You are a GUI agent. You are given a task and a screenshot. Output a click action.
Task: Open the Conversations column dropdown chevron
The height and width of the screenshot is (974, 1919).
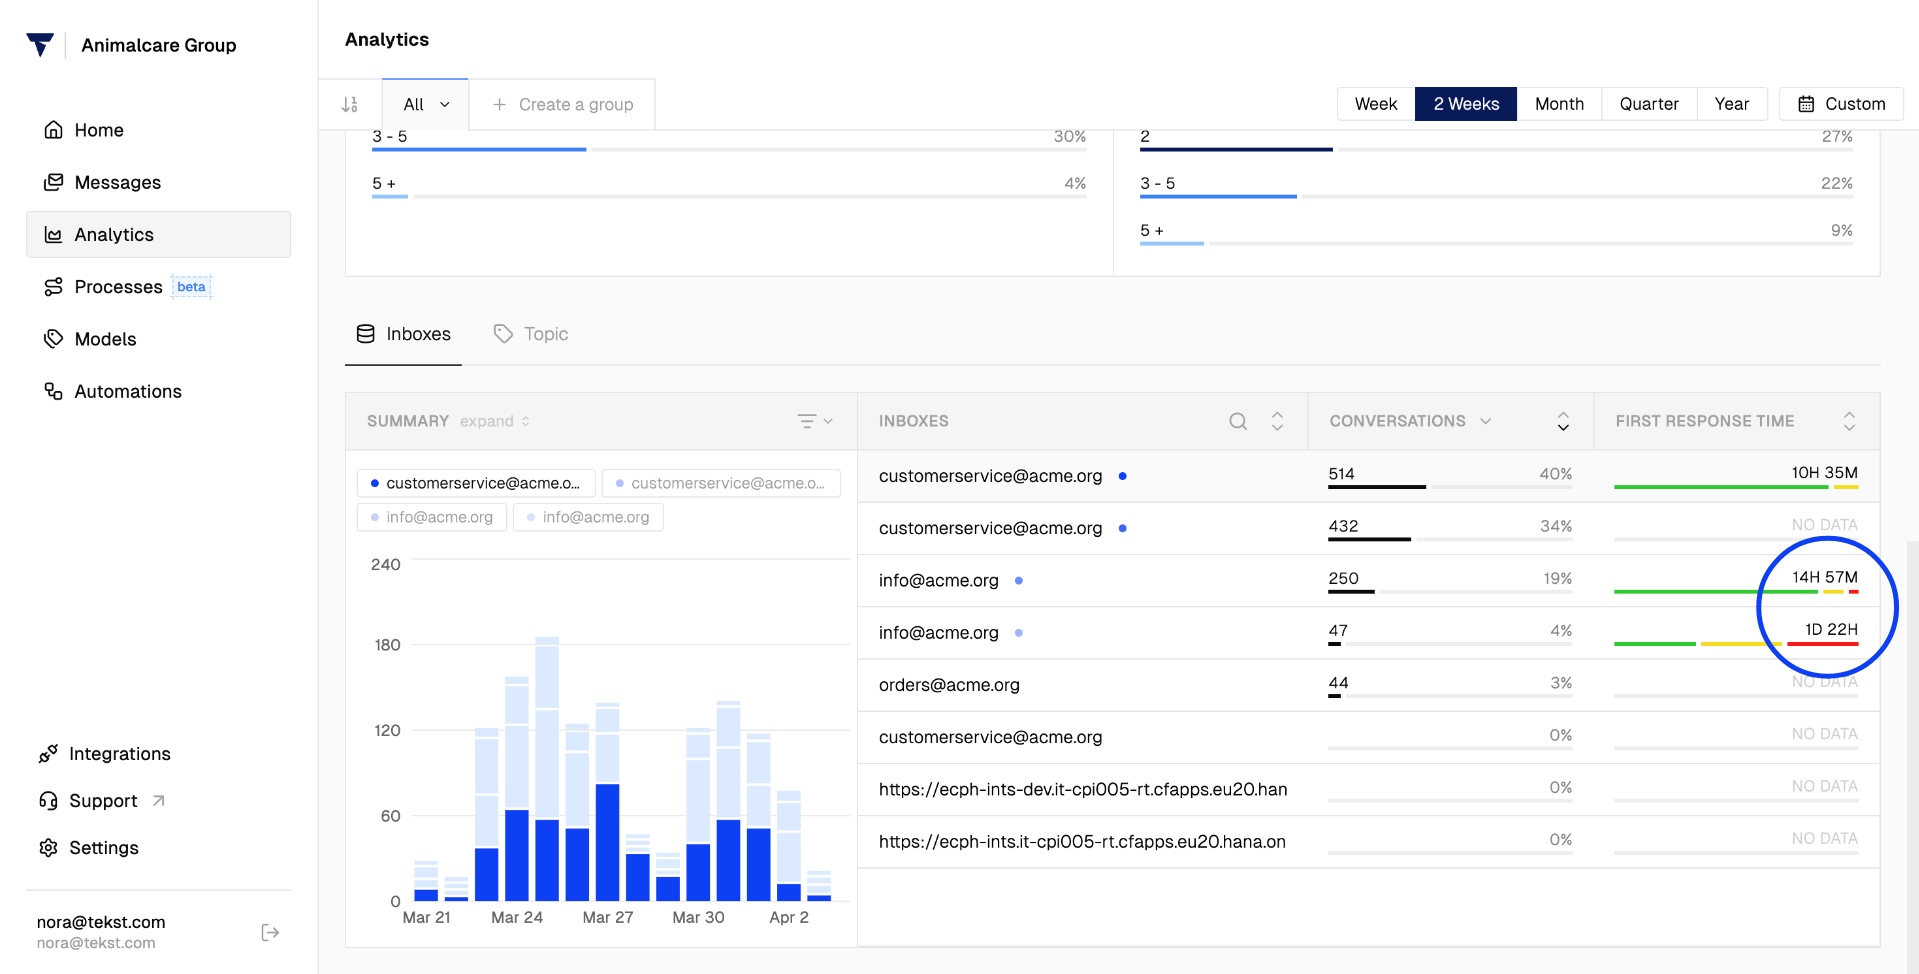pyautogui.click(x=1486, y=421)
